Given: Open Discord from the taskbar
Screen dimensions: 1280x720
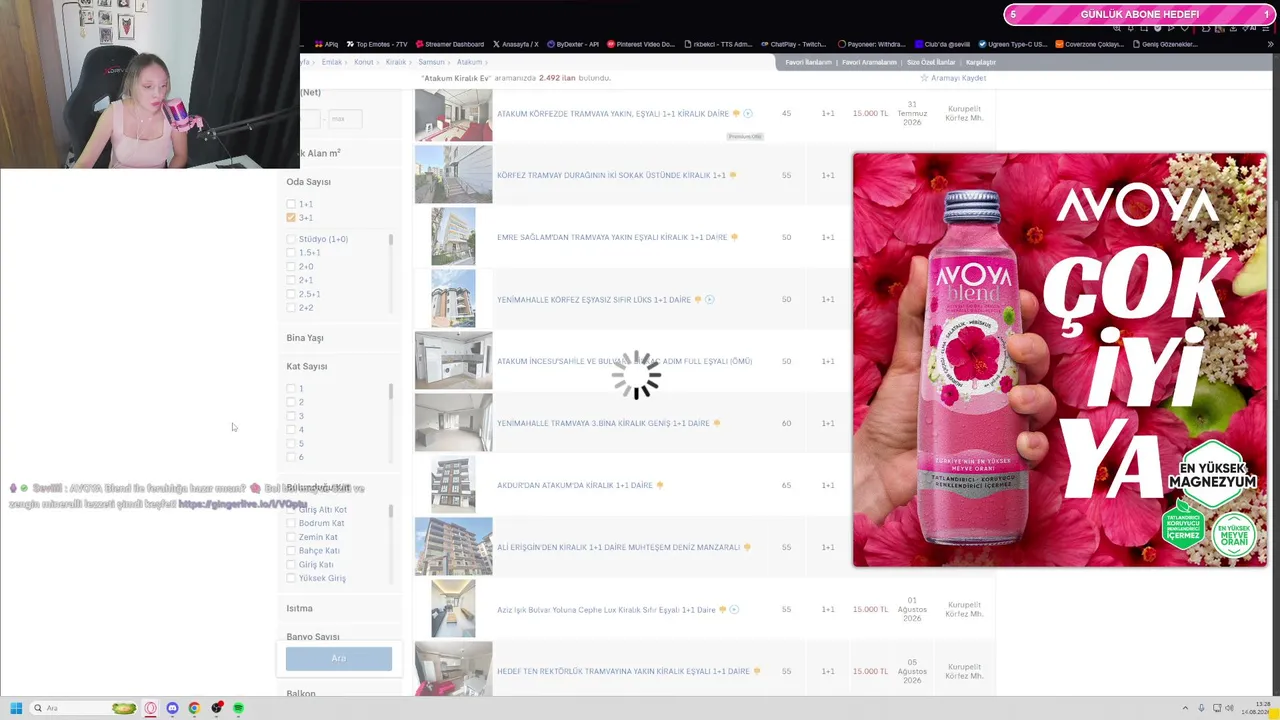Looking at the screenshot, I should point(172,708).
